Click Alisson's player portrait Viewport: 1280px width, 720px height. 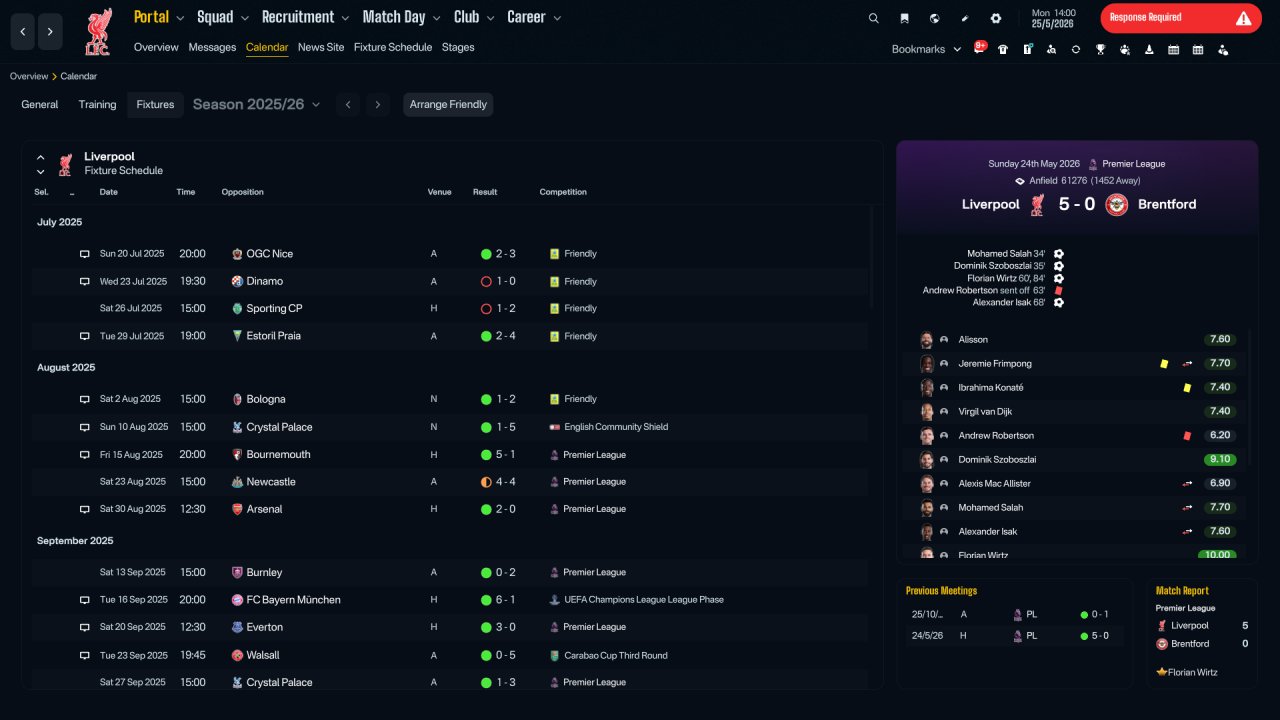(x=927, y=340)
